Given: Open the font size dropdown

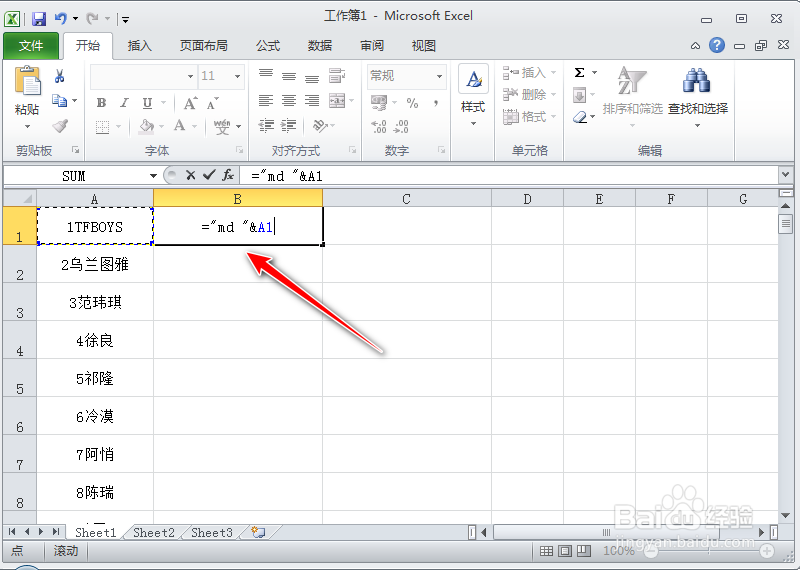Looking at the screenshot, I should click(x=238, y=76).
